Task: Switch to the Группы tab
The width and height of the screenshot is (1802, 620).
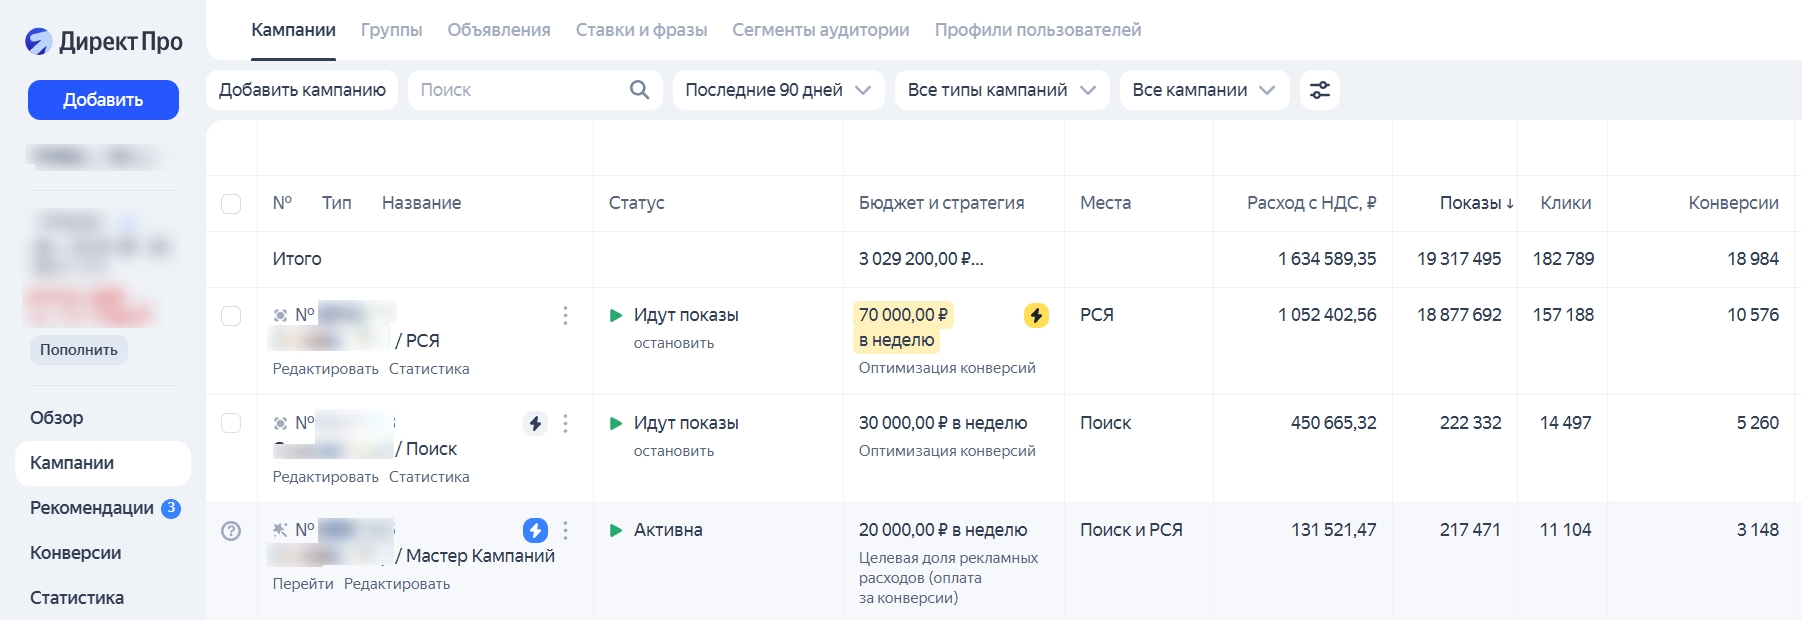Action: pos(391,30)
